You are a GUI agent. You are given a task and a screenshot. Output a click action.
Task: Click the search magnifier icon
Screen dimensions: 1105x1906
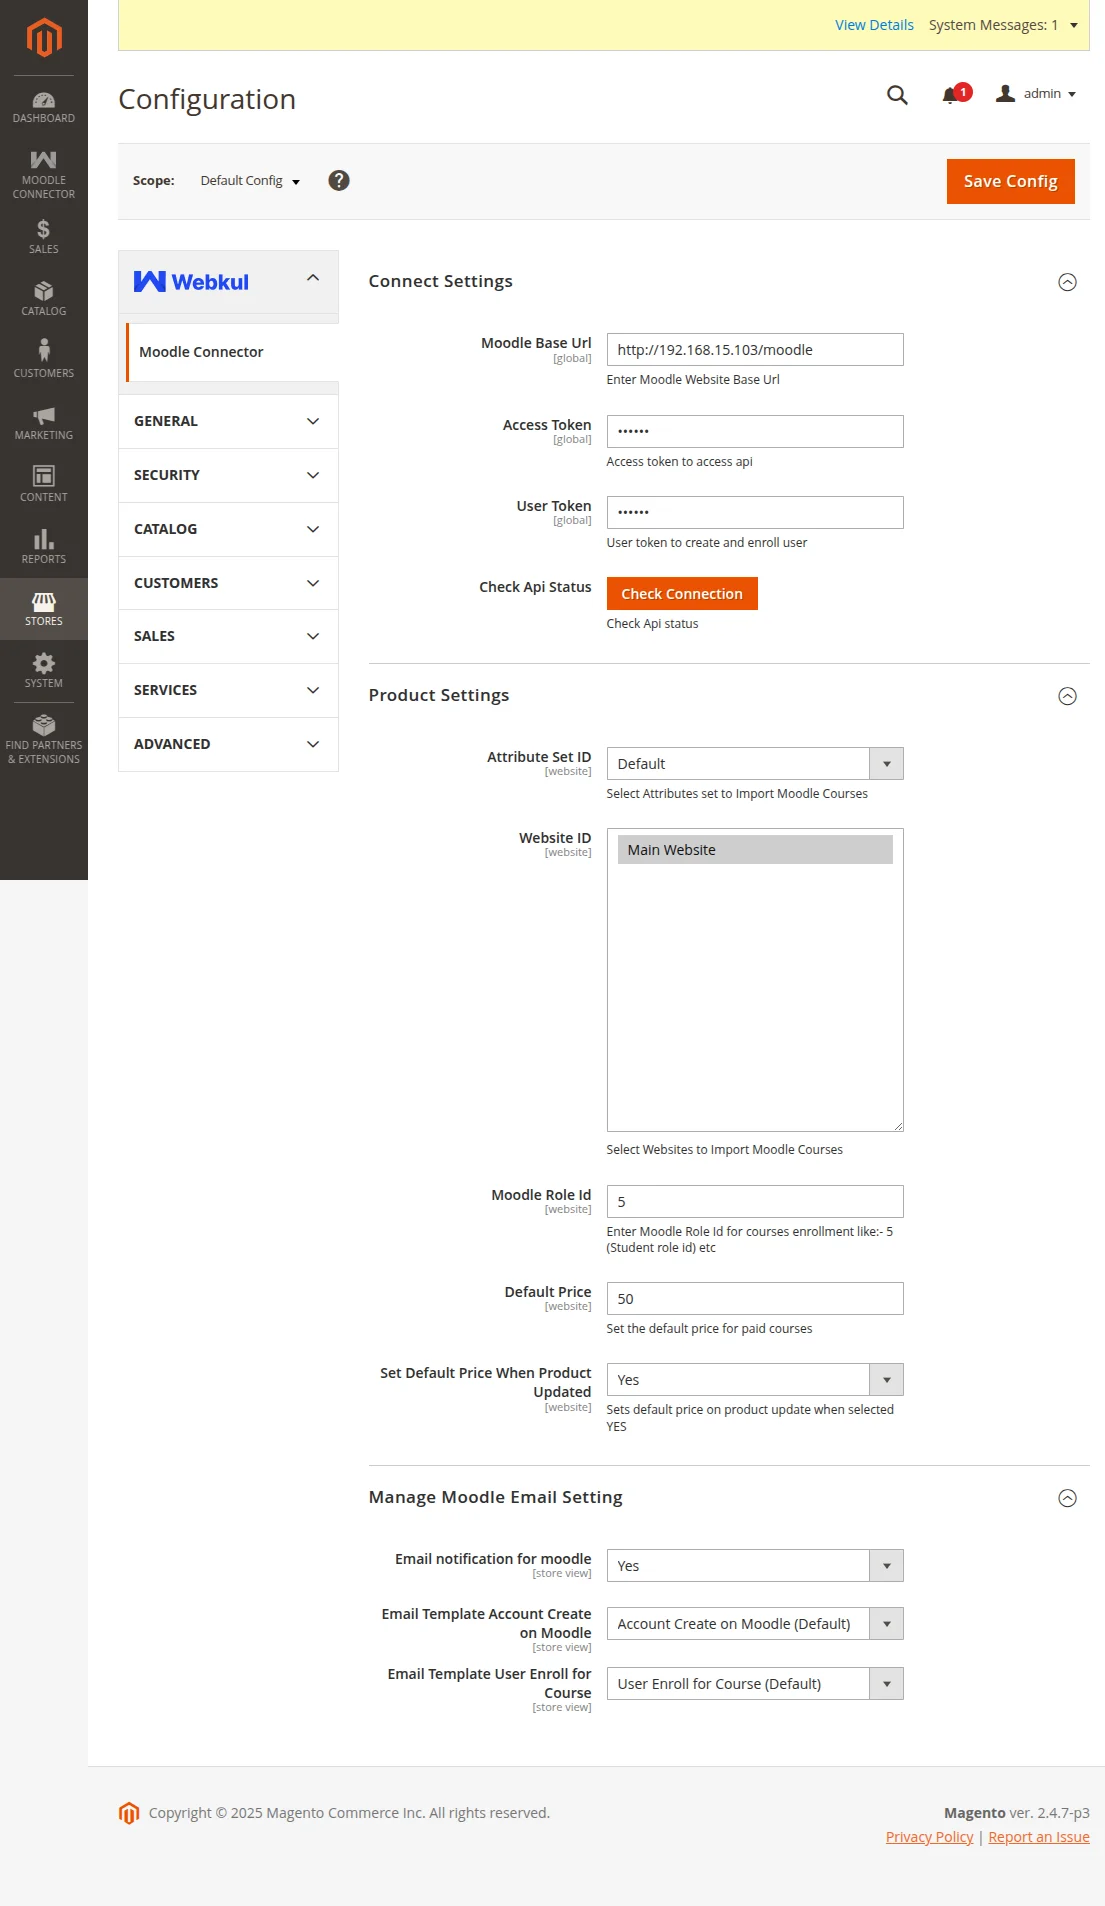coord(897,95)
